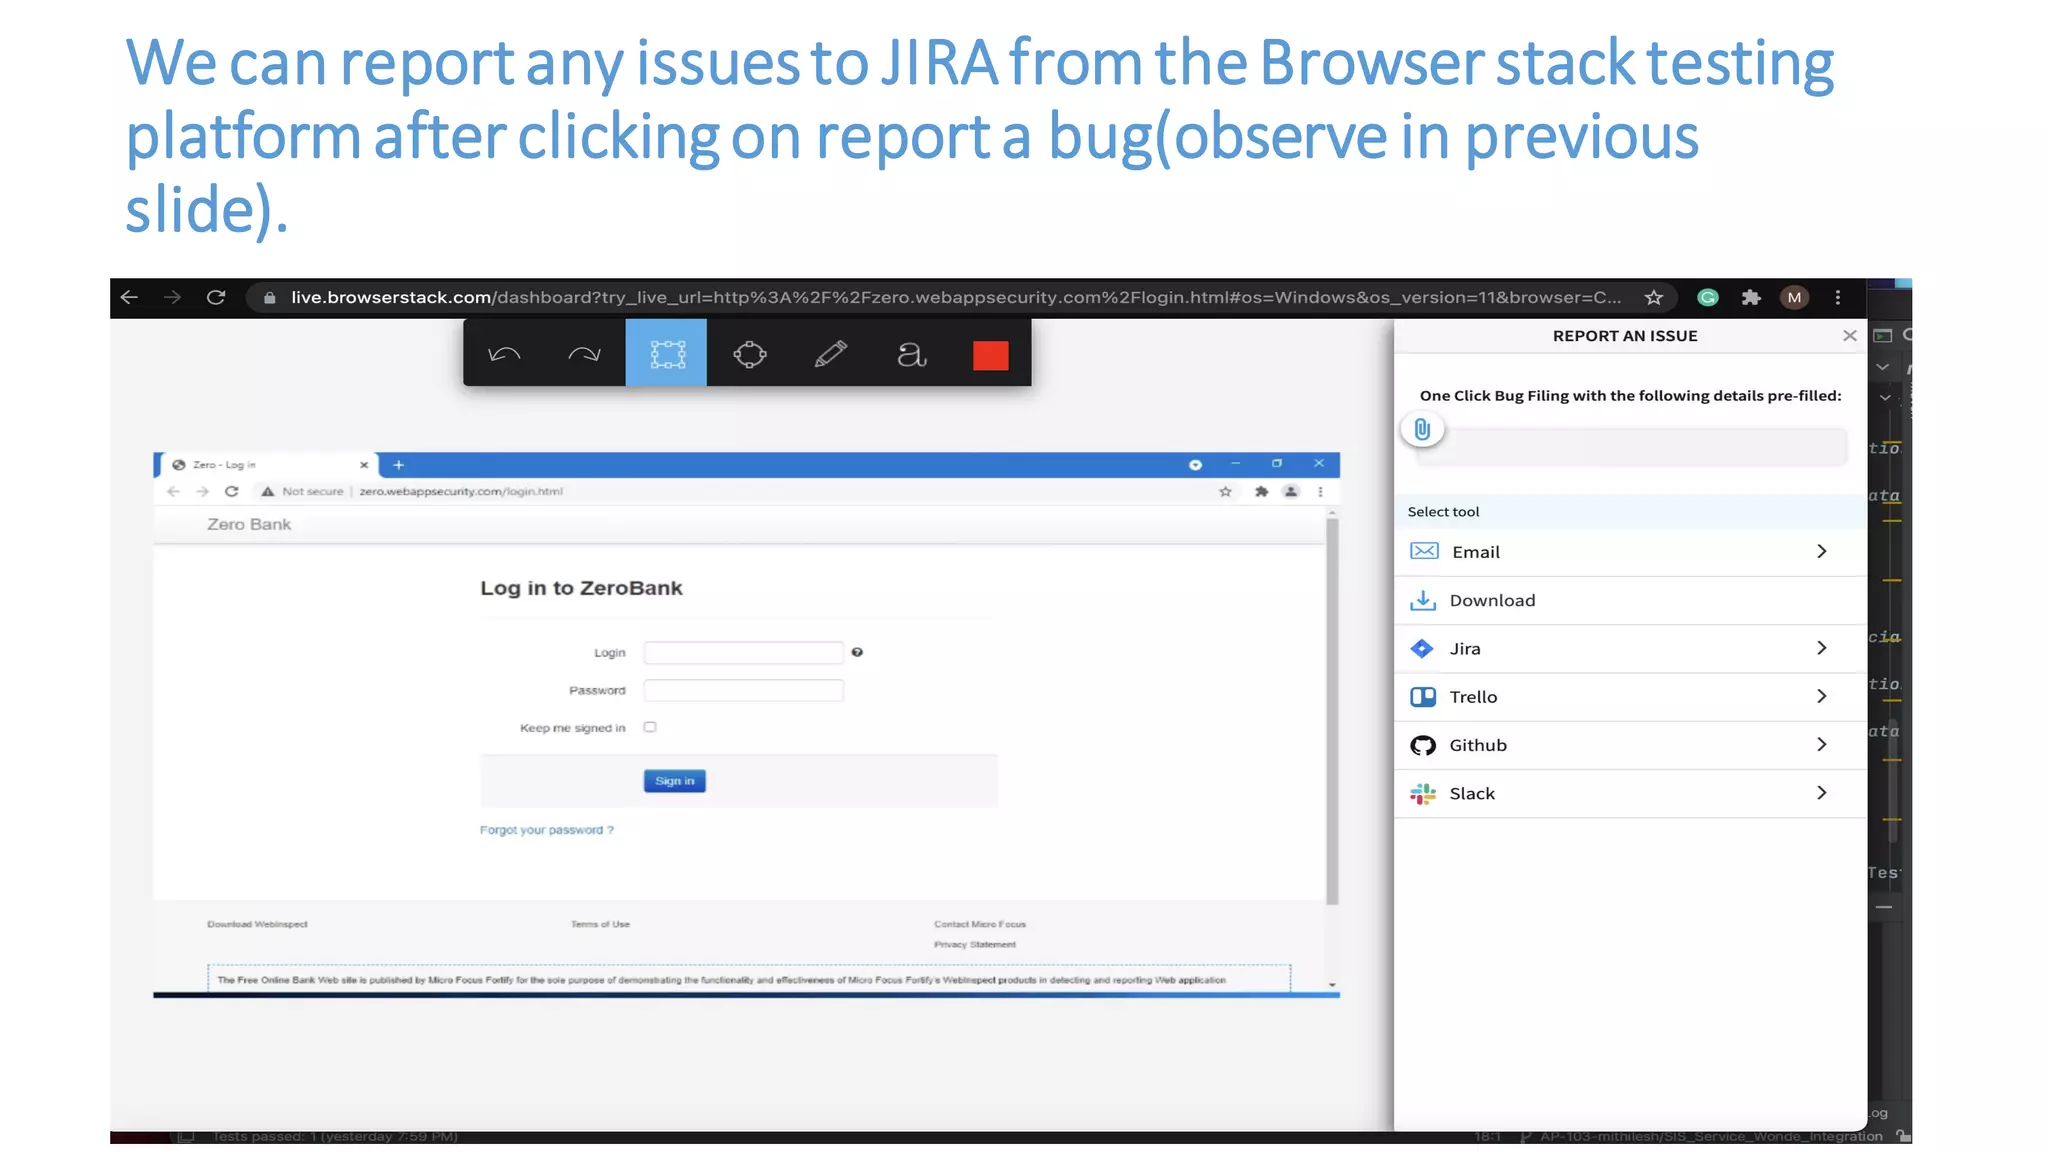Expand the Github option chevron
Screen dimensions: 2048x1152
[1822, 744]
